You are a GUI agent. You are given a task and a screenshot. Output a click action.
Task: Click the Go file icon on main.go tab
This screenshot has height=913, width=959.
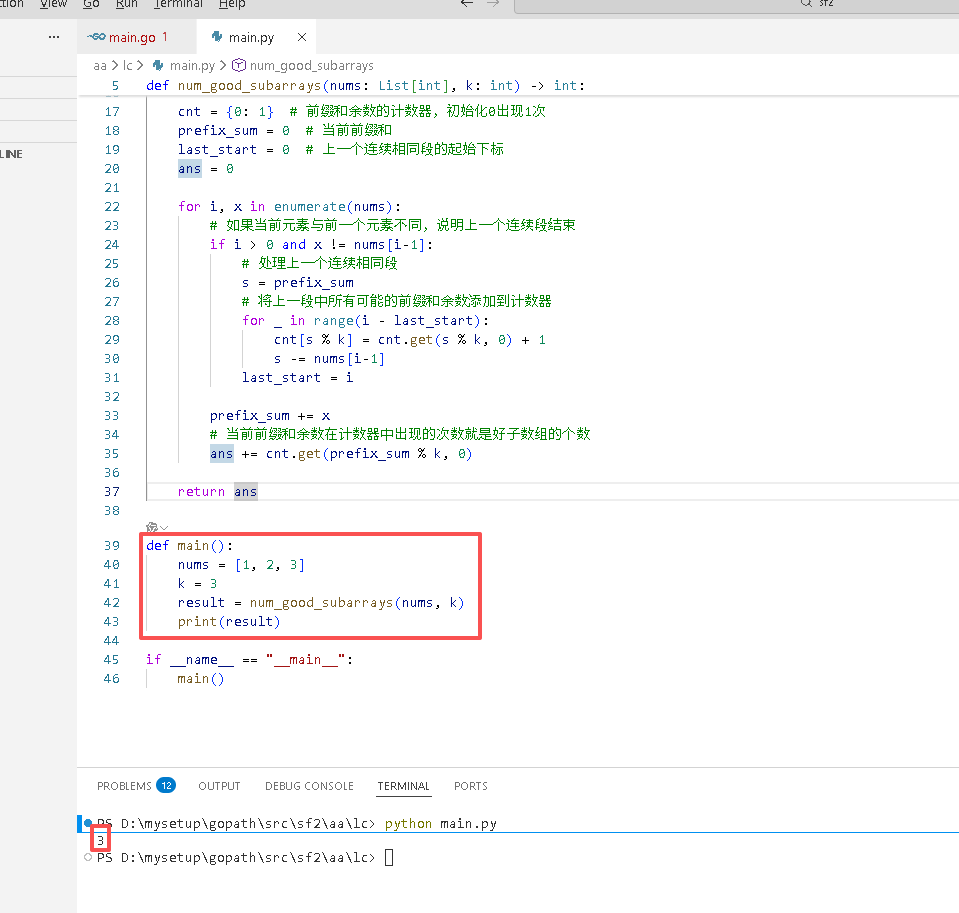(x=96, y=37)
